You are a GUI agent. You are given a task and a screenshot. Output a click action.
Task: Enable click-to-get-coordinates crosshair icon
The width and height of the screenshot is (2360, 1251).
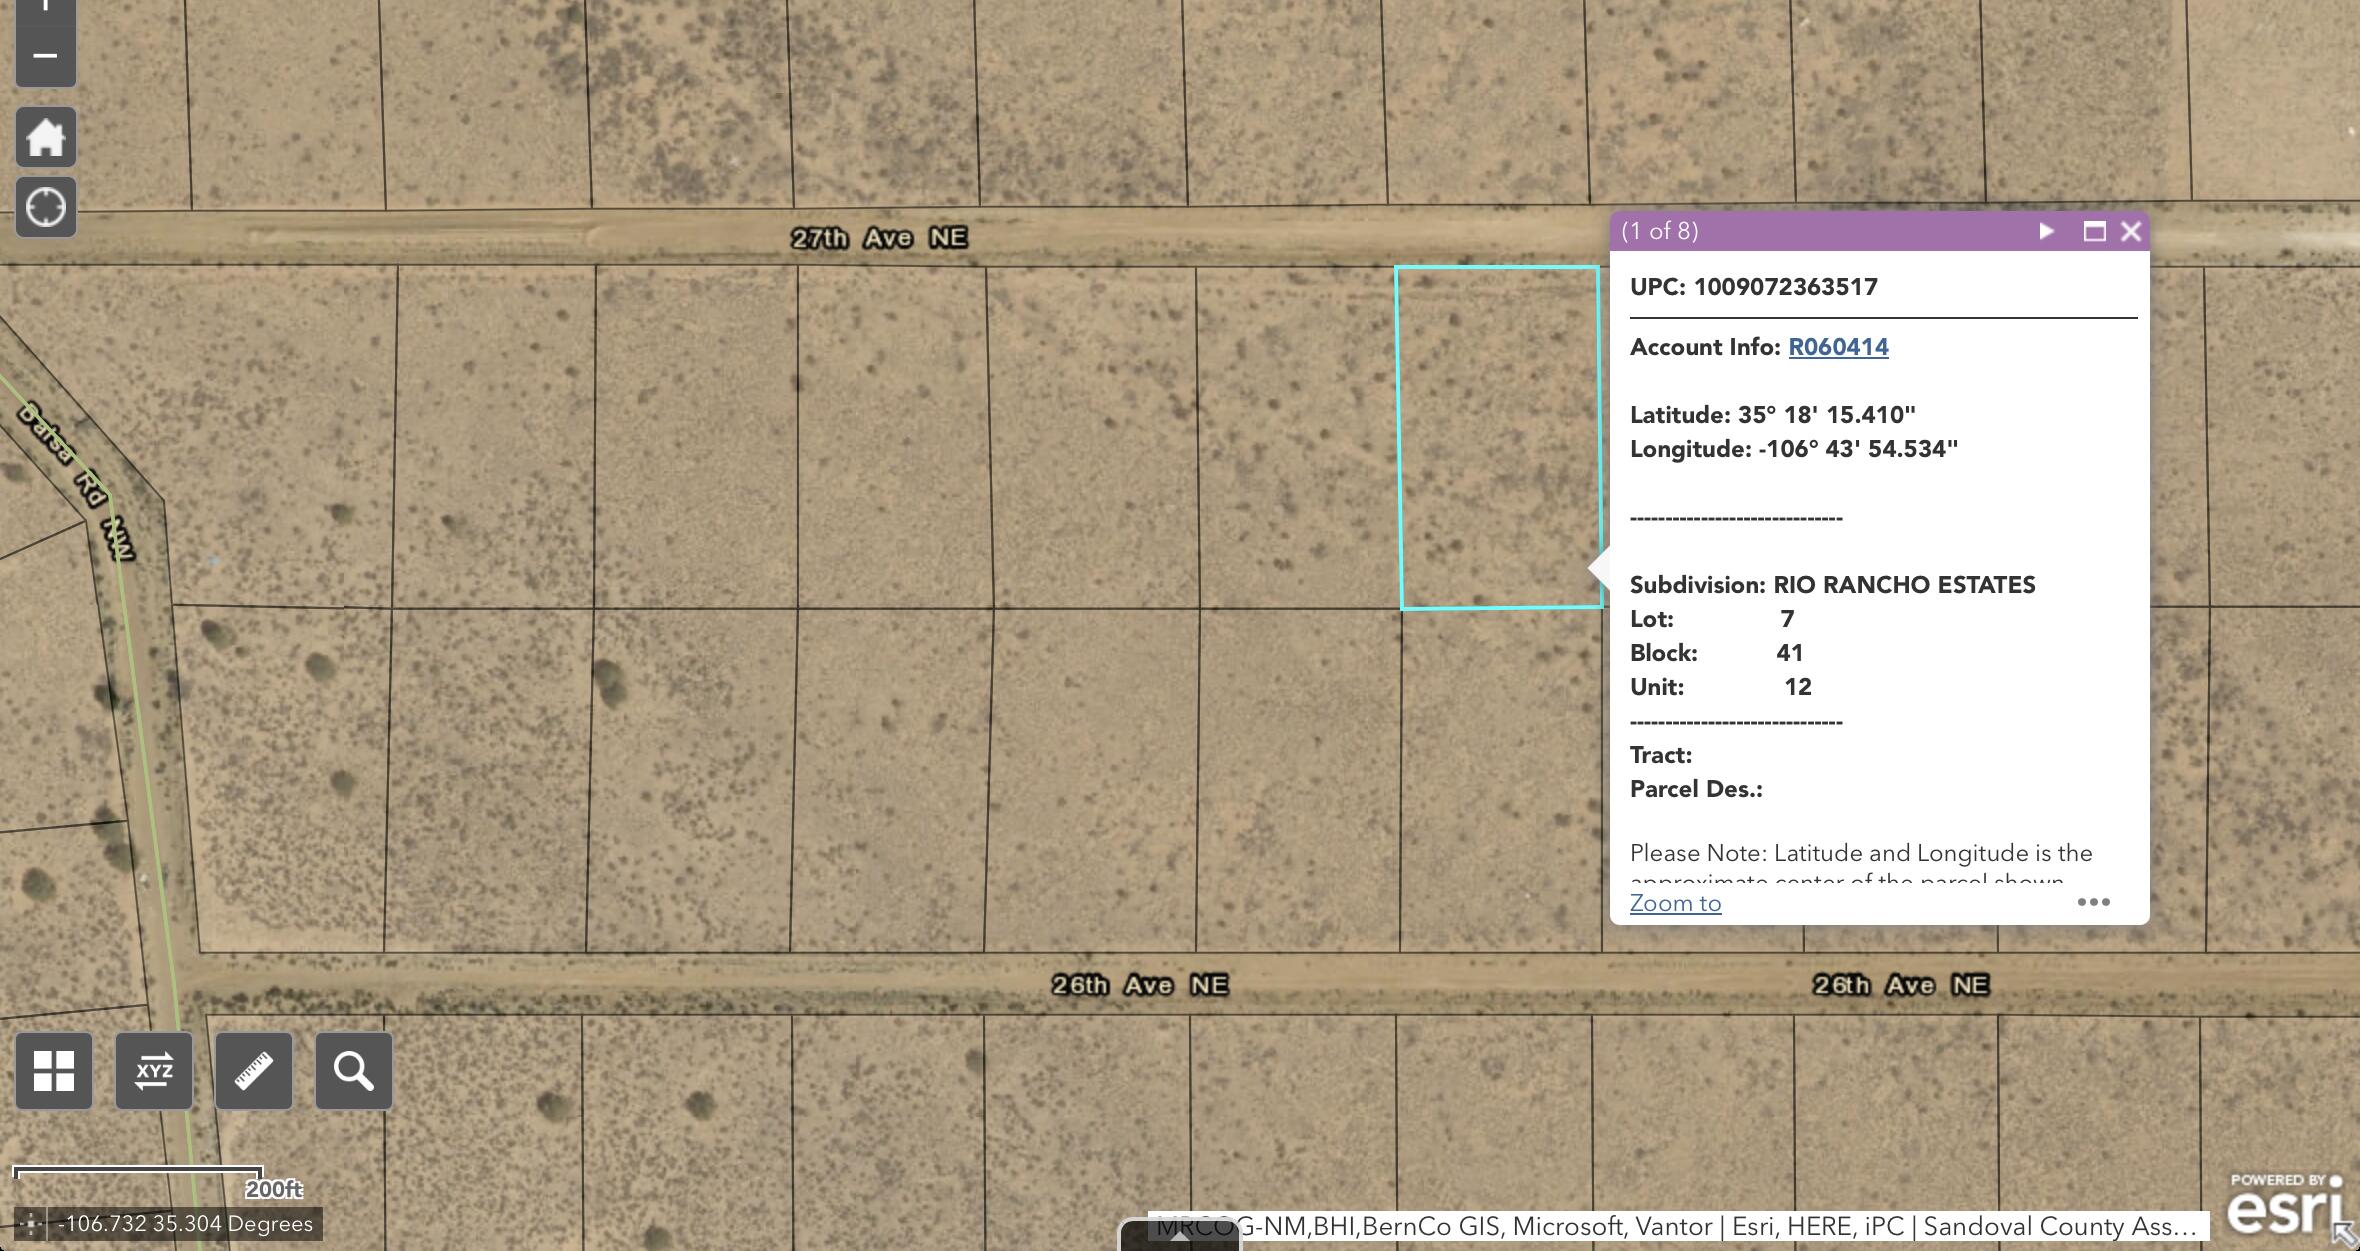(x=30, y=1224)
